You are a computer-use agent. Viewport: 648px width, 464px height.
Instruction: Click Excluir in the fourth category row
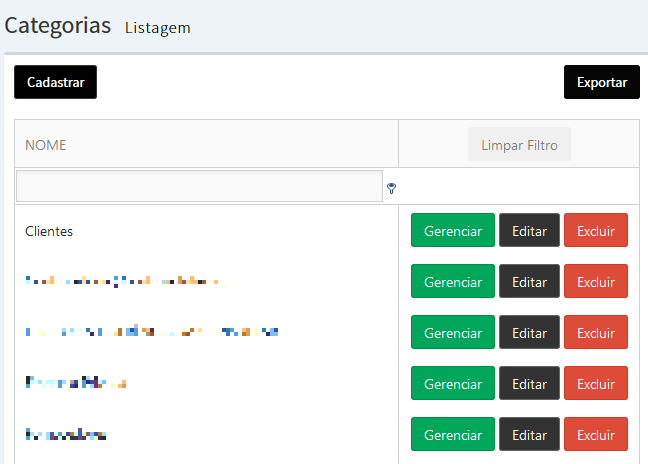pos(596,383)
